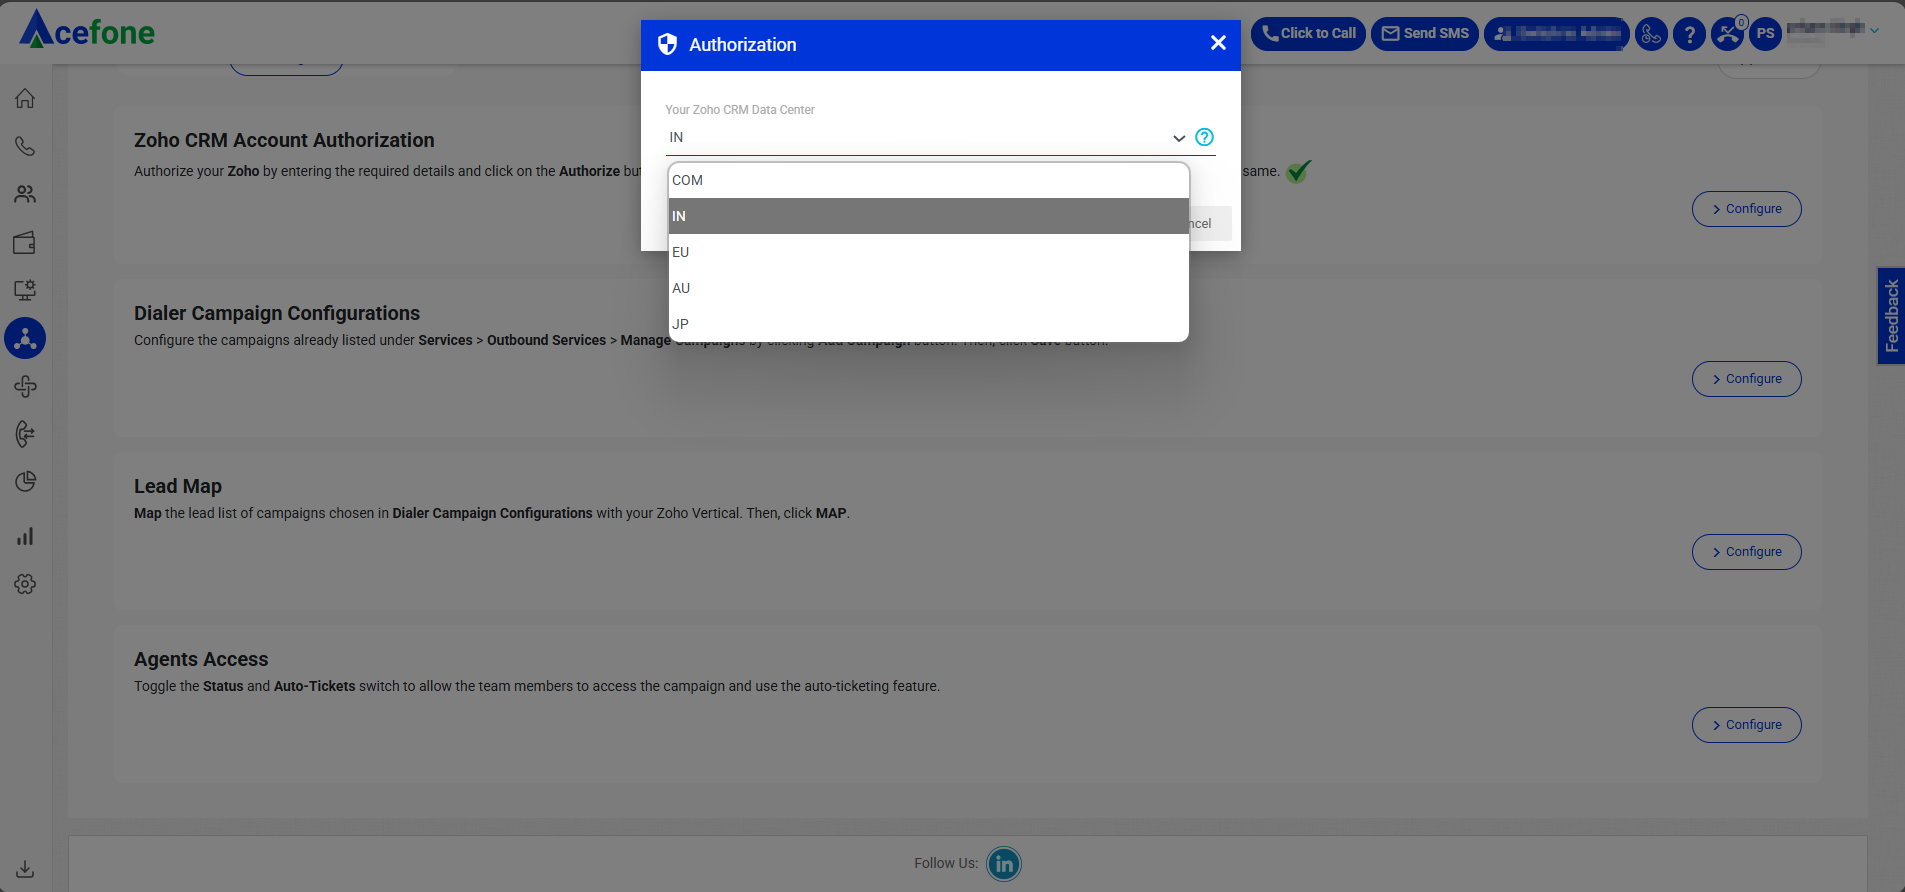Click the blurred blue header button
The image size is (1905, 892).
tap(1556, 34)
